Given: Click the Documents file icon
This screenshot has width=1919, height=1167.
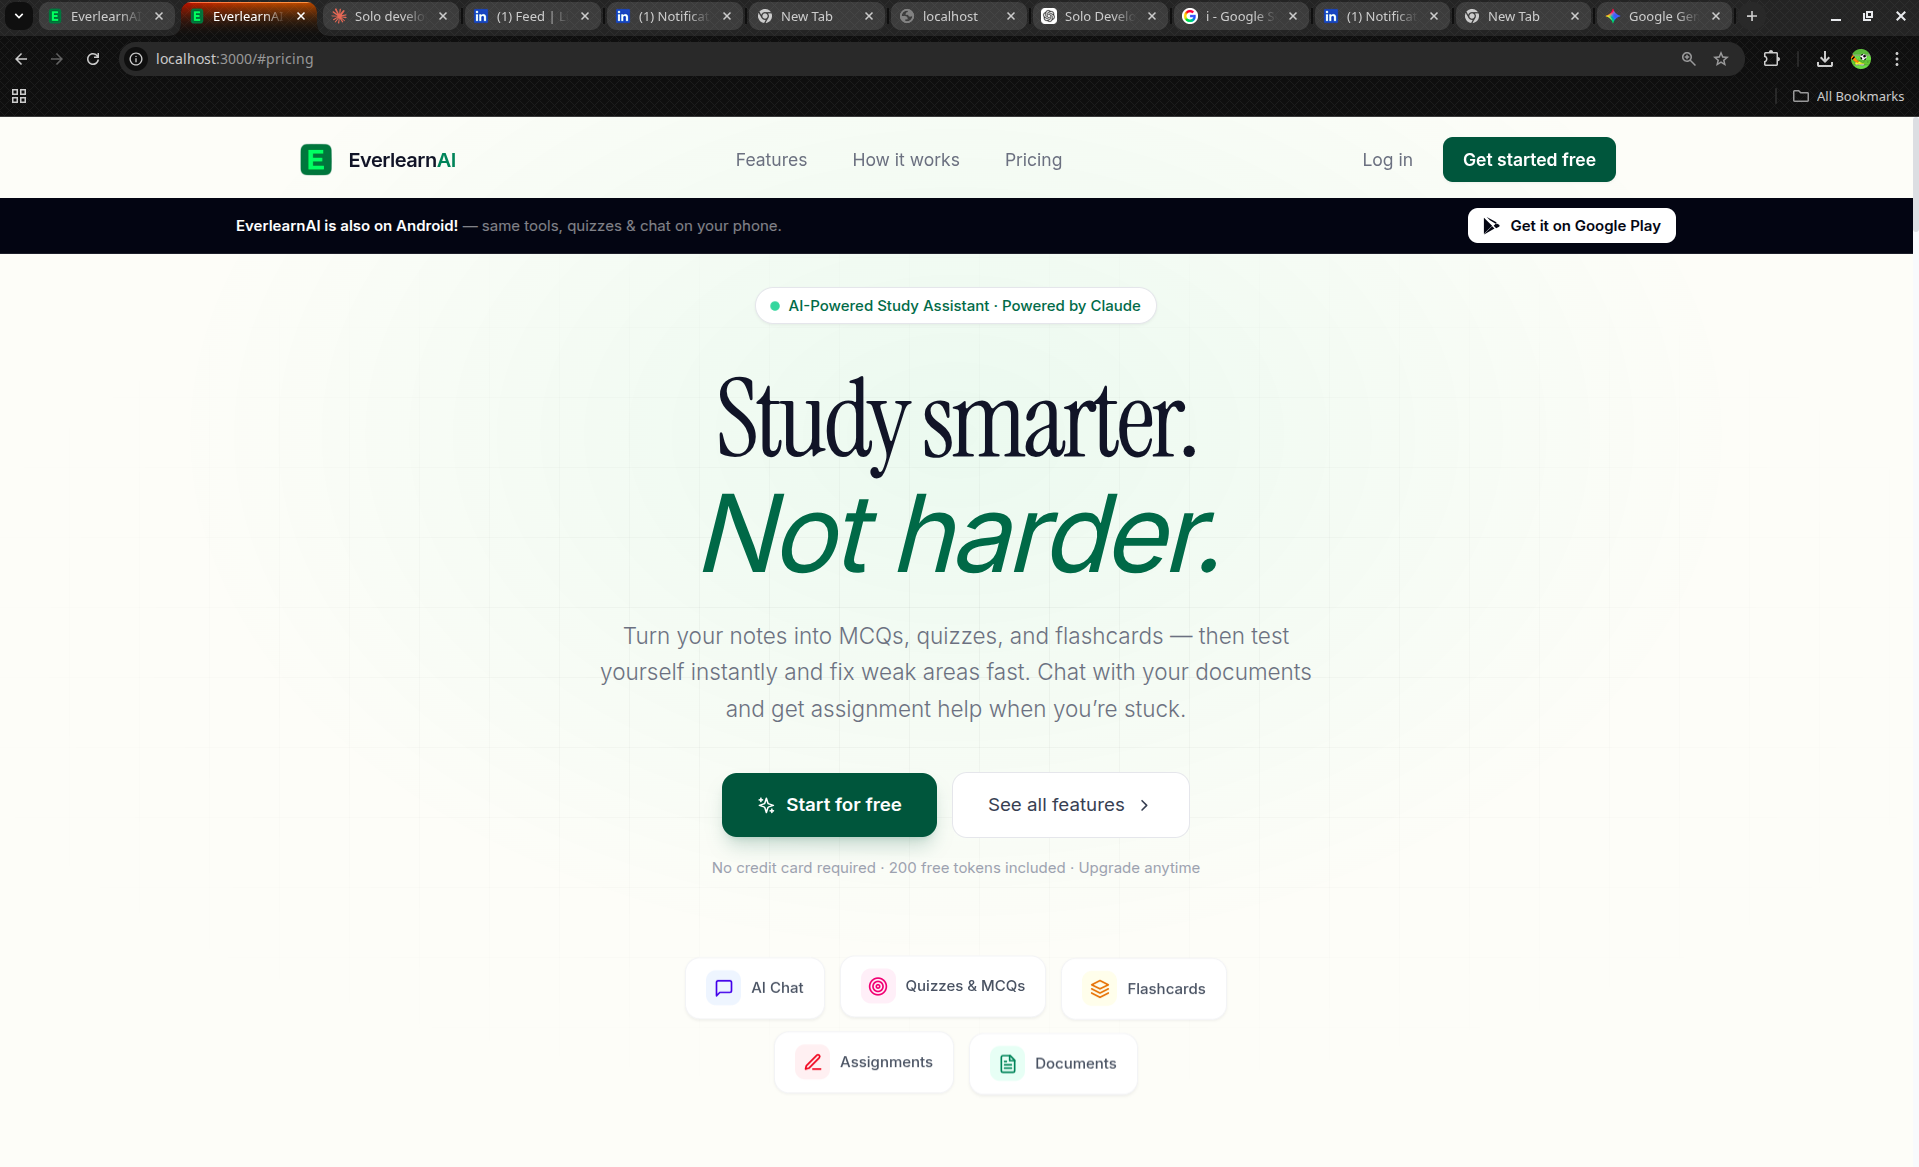Looking at the screenshot, I should pos(1008,1064).
